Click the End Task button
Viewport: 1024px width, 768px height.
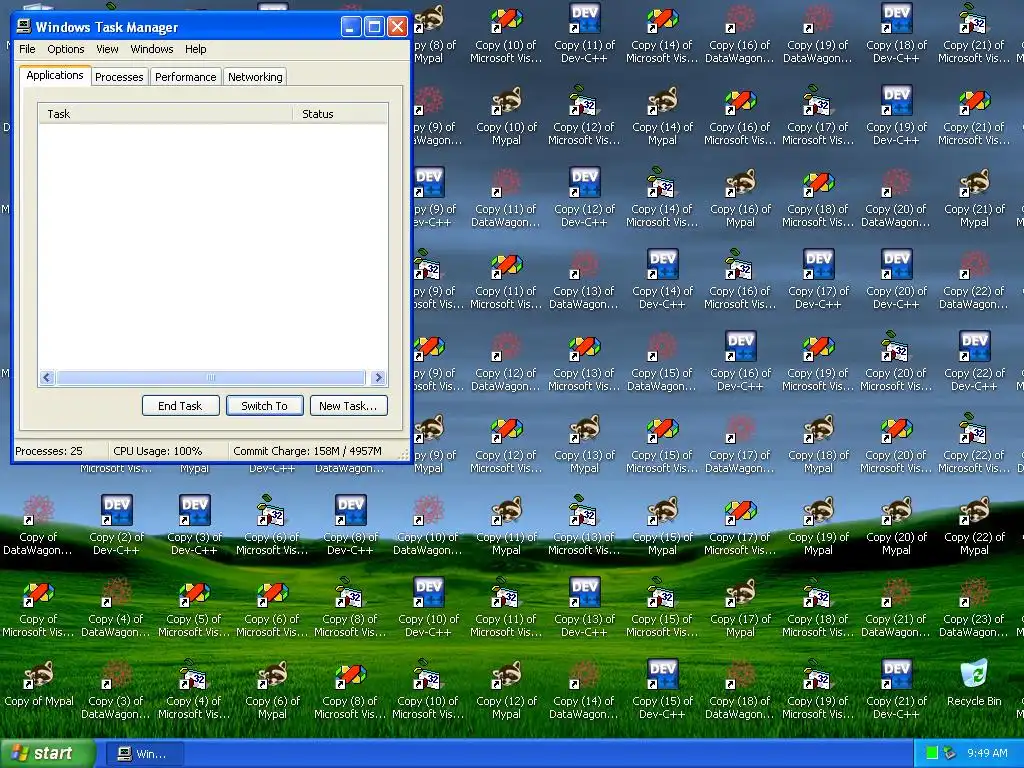click(180, 406)
